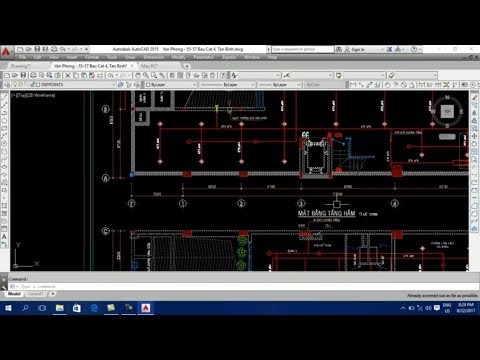This screenshot has height=360, width=480.
Task: Switch to the Drawing1 file tab
Action: point(21,66)
